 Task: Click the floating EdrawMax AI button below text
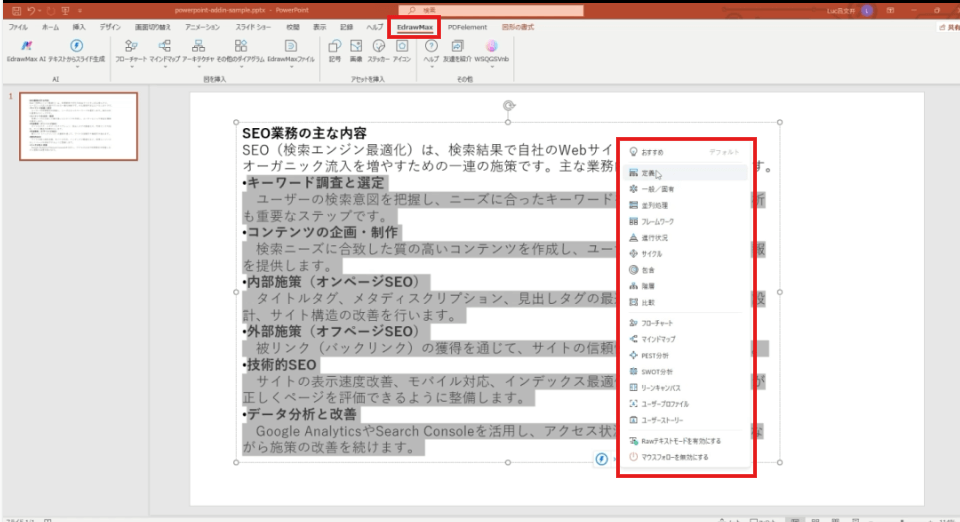(602, 459)
